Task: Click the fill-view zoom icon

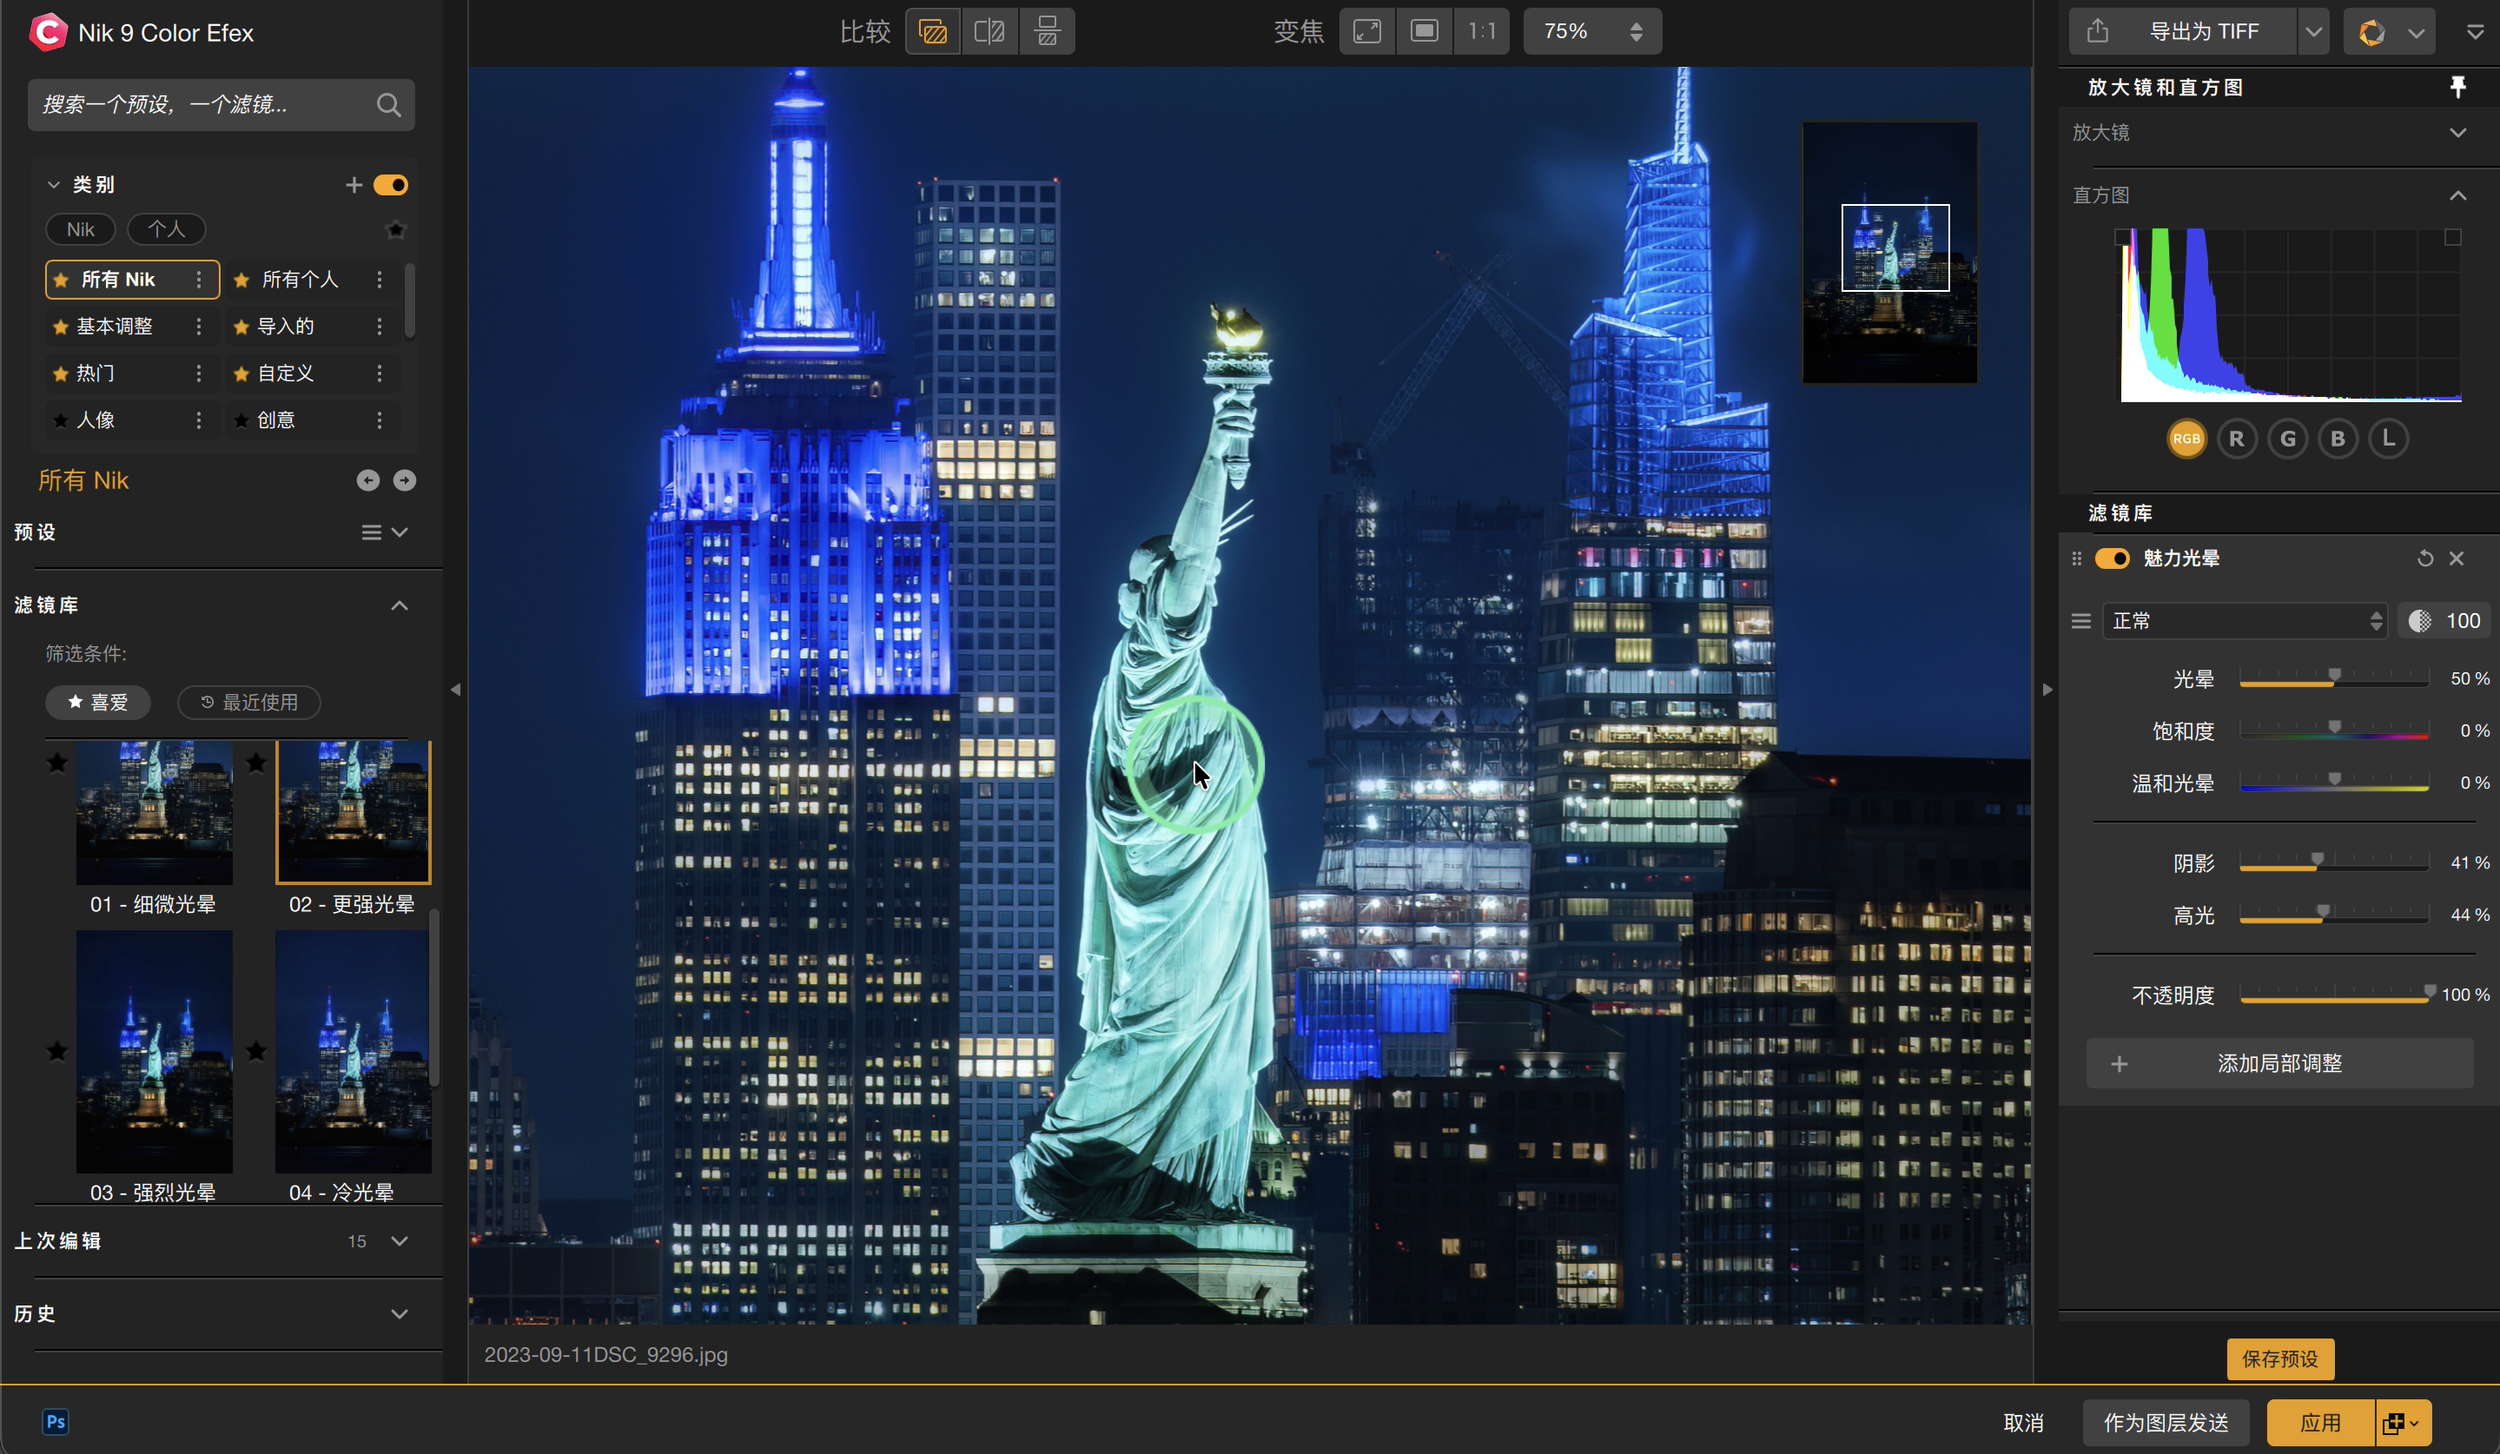Action: [1424, 31]
